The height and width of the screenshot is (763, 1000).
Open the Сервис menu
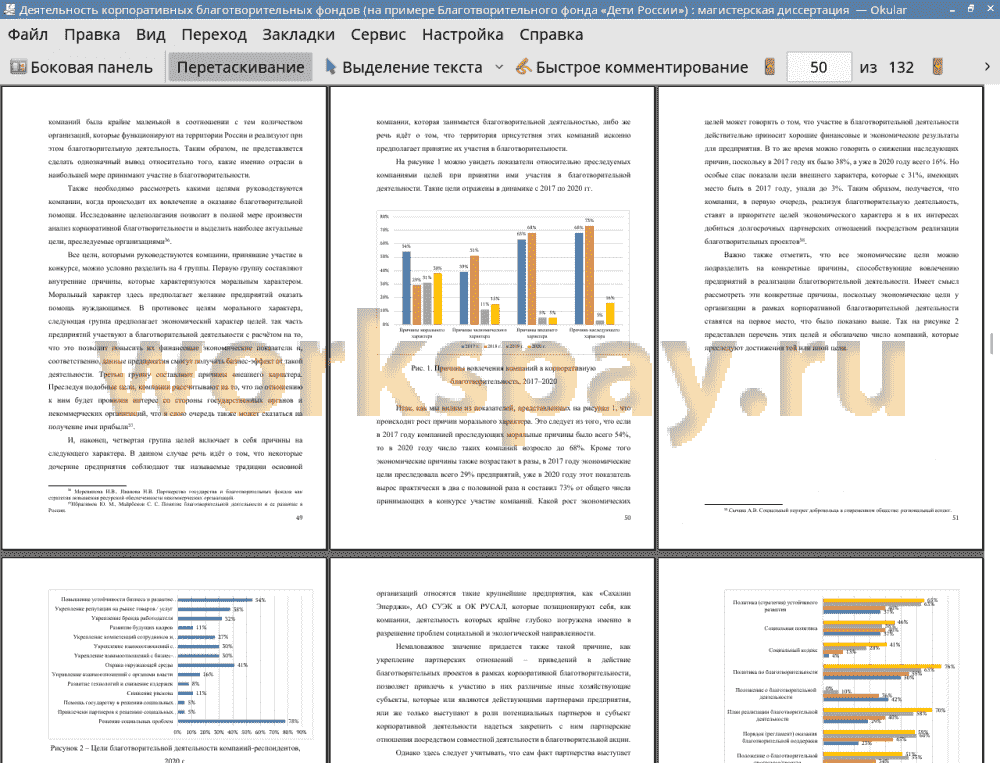pyautogui.click(x=378, y=34)
